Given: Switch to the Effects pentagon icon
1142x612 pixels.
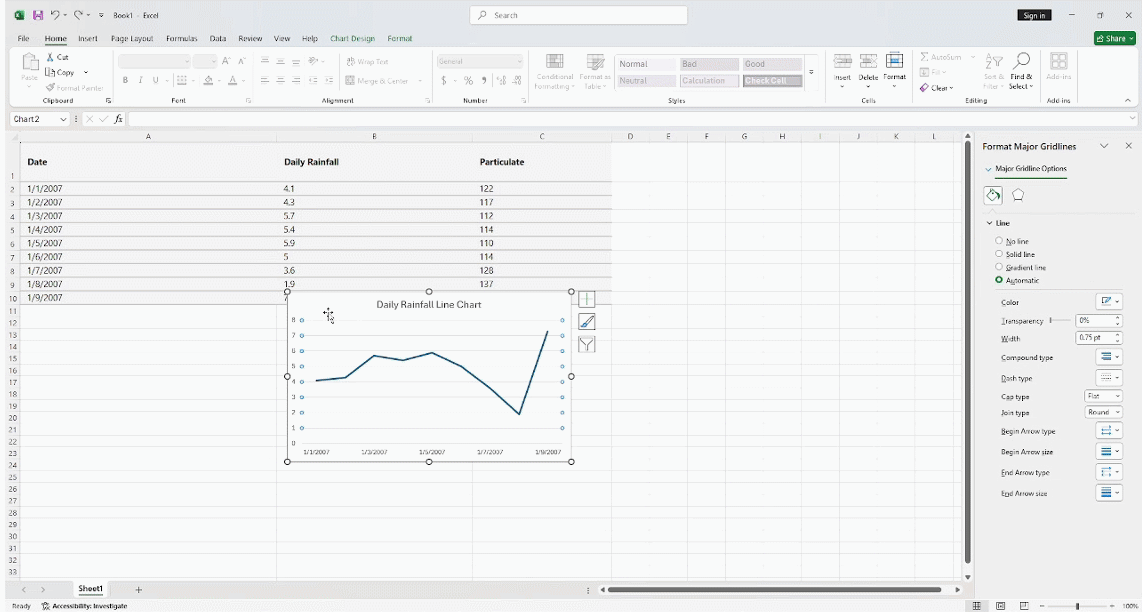Looking at the screenshot, I should tap(1016, 195).
